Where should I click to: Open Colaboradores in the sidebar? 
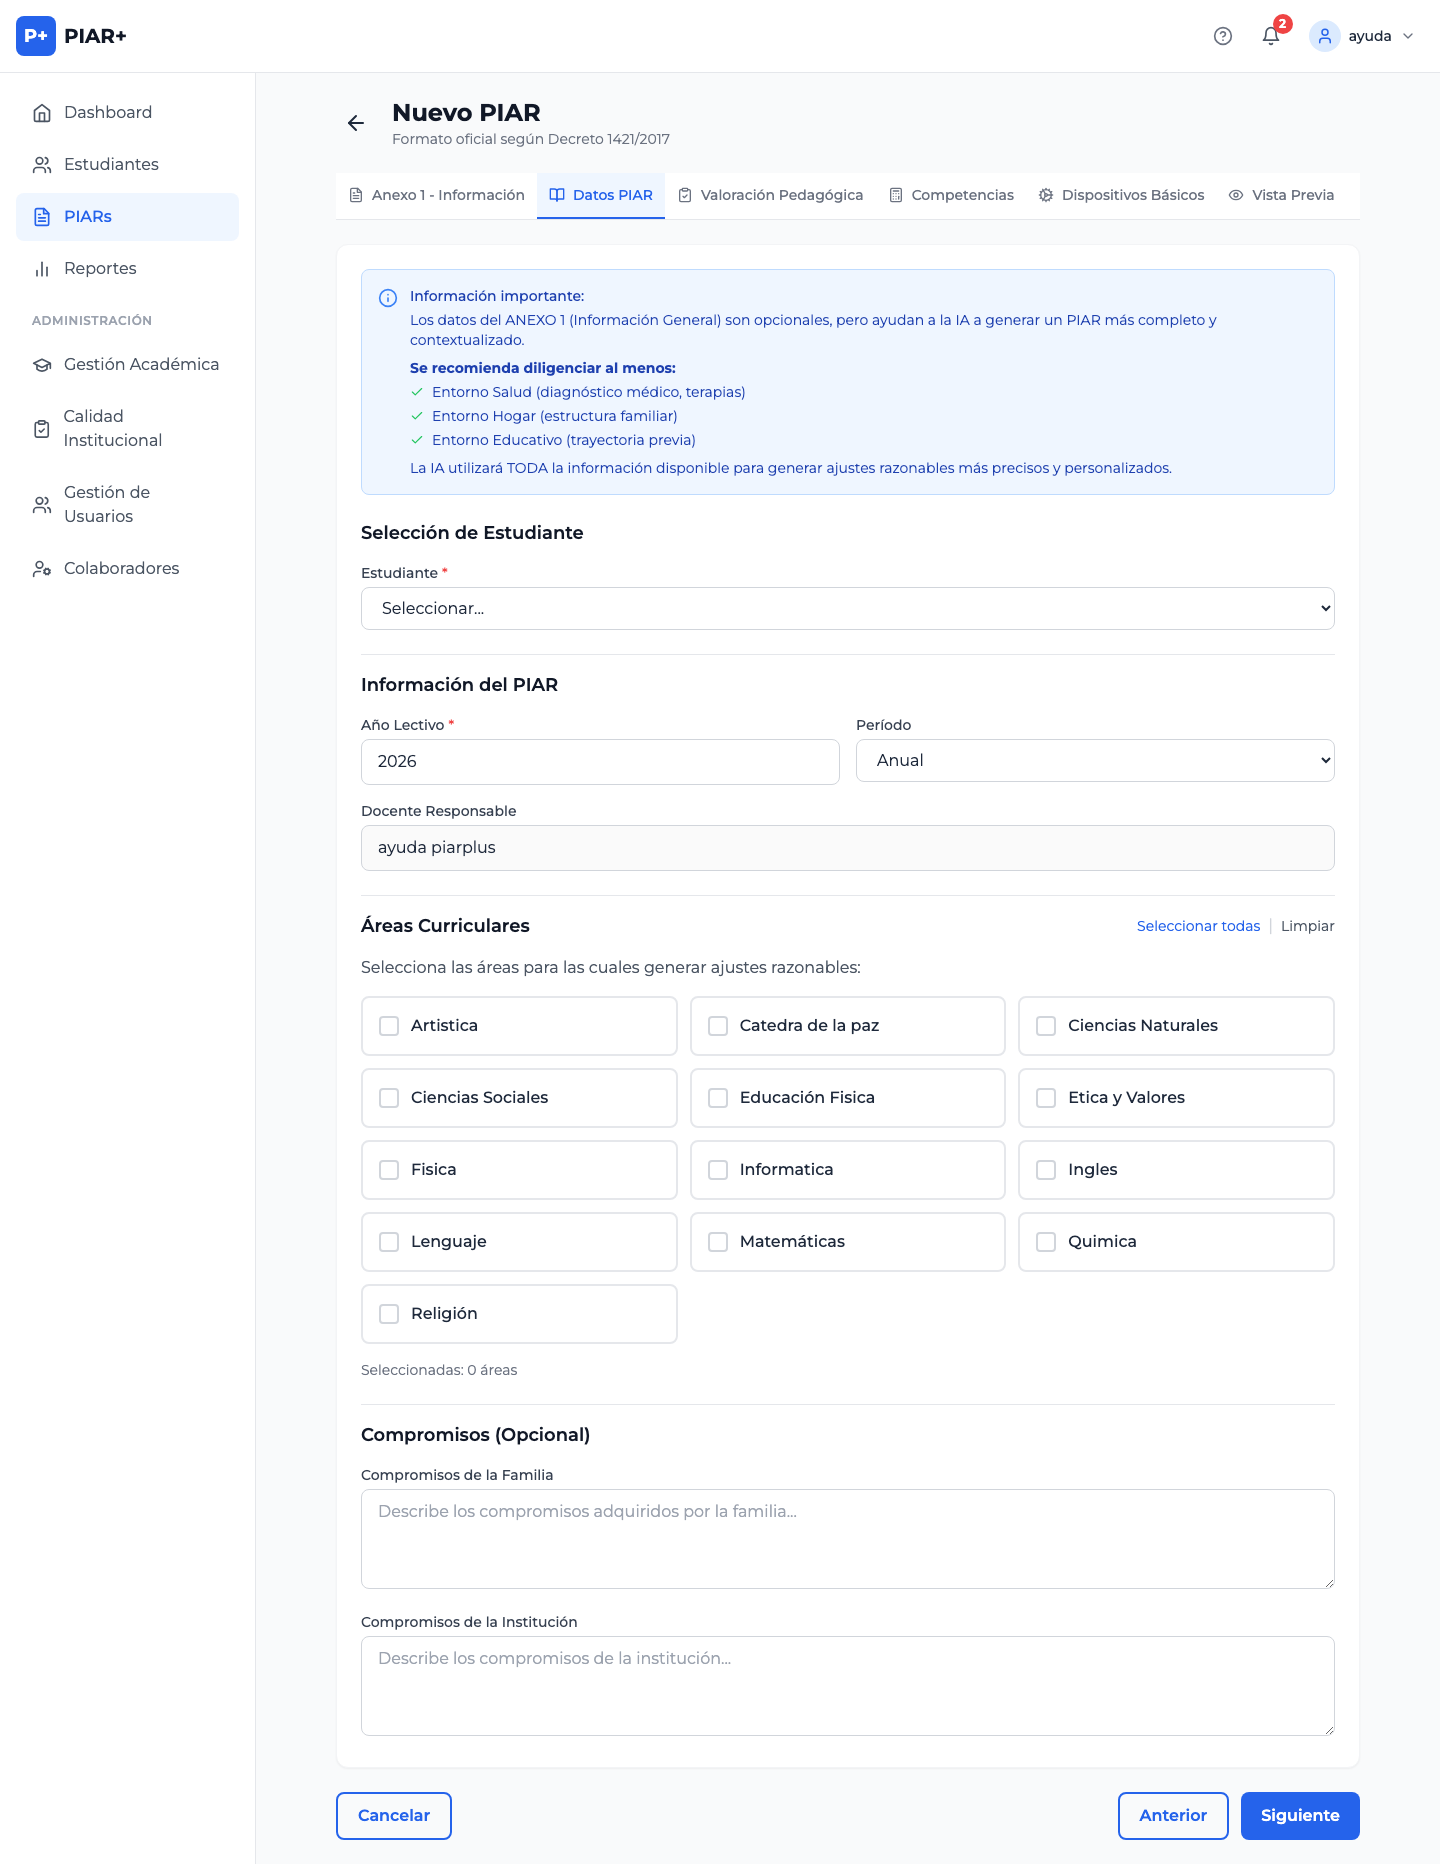pos(121,568)
